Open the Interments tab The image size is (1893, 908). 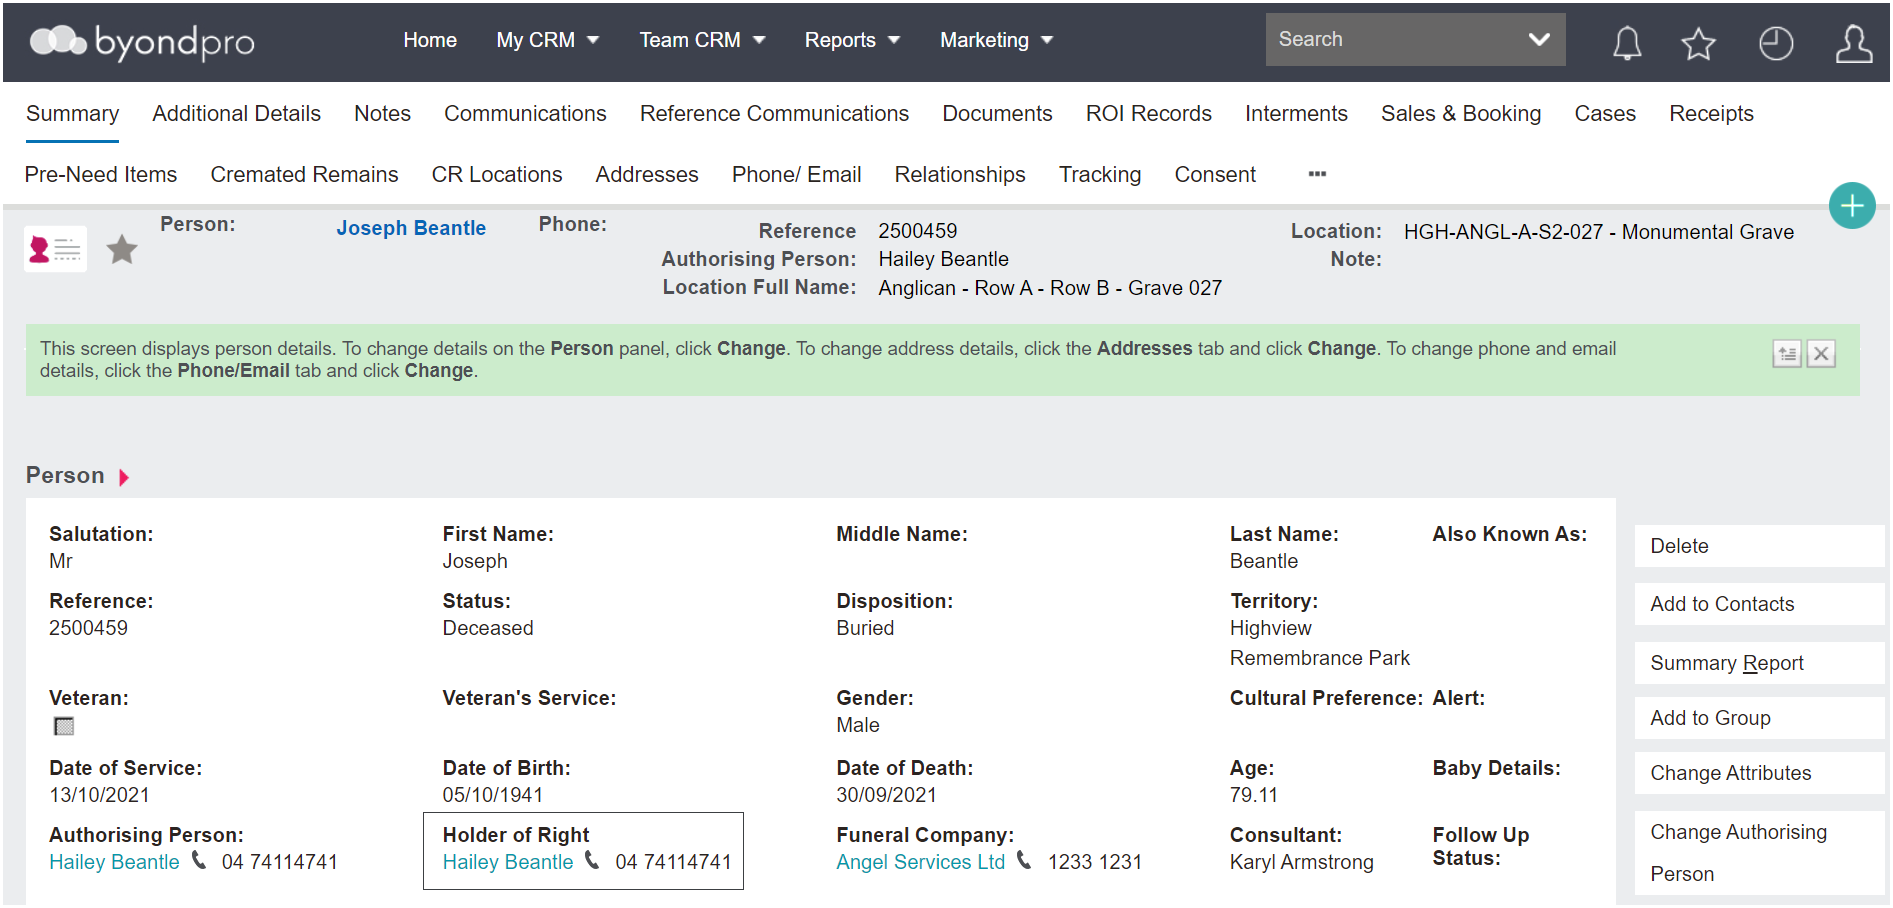(1296, 114)
